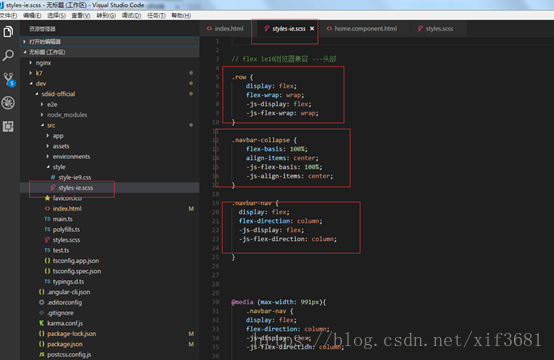Expand the environments folder
This screenshot has height=360, width=554.
pos(110,157)
